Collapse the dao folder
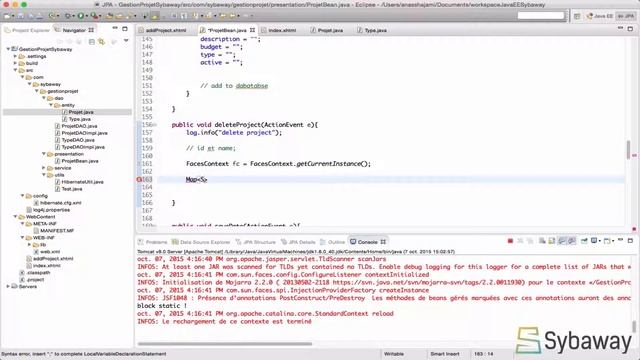The height and width of the screenshot is (360, 640). (44, 98)
